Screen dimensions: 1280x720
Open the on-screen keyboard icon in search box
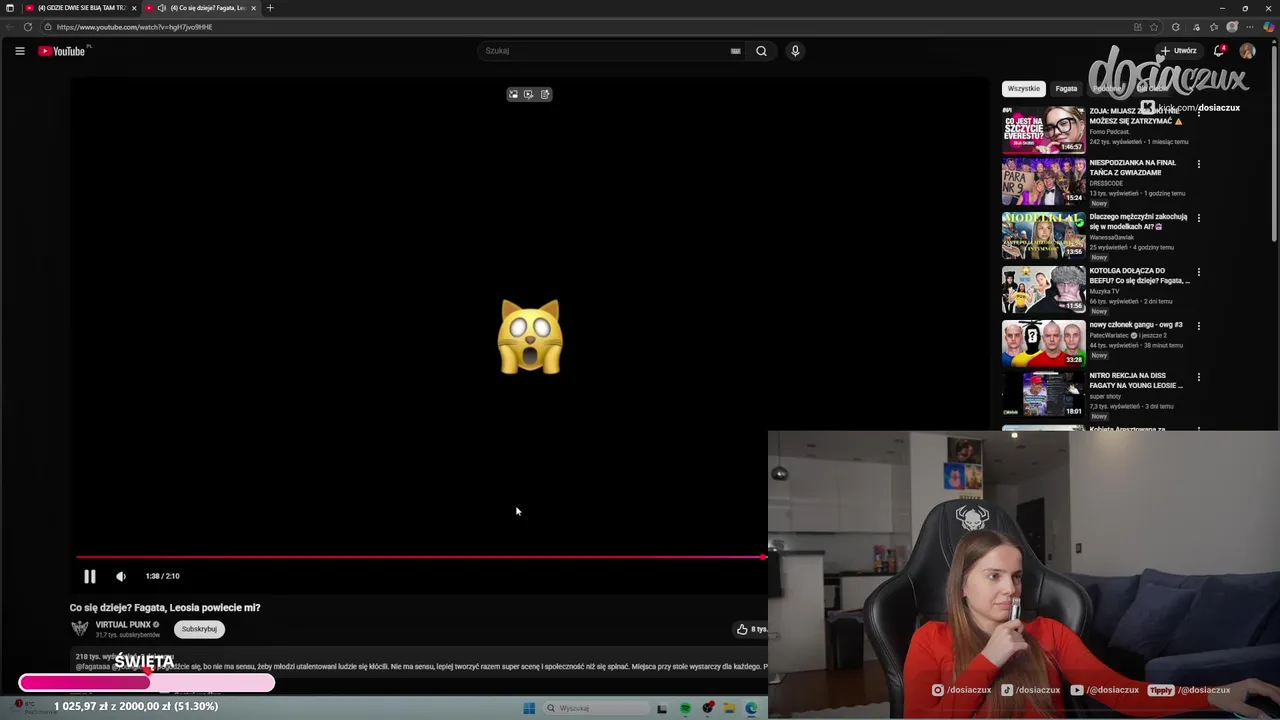coord(736,51)
